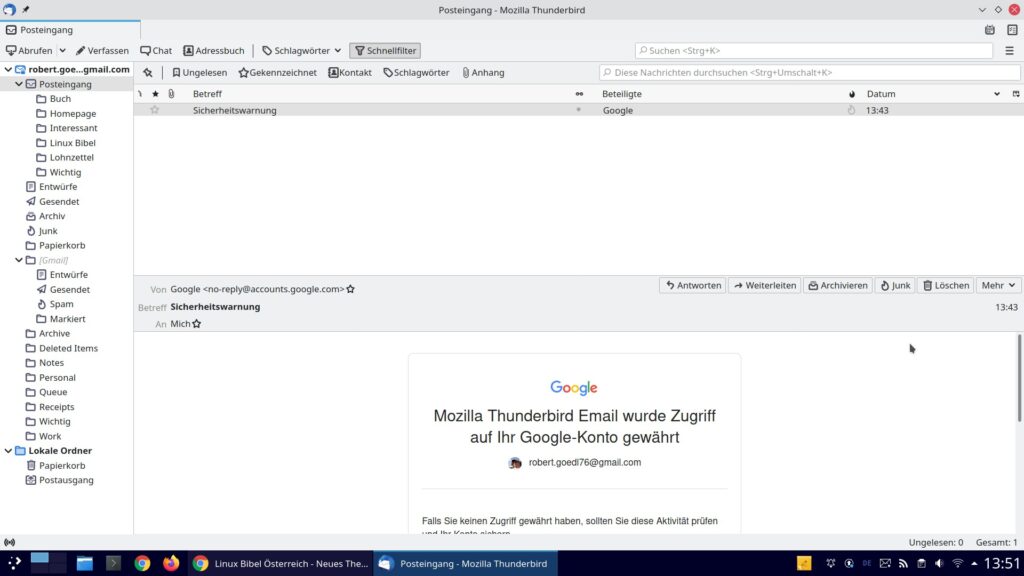This screenshot has height=576, width=1024.
Task: Click Antworten to reply
Action: [x=693, y=285]
